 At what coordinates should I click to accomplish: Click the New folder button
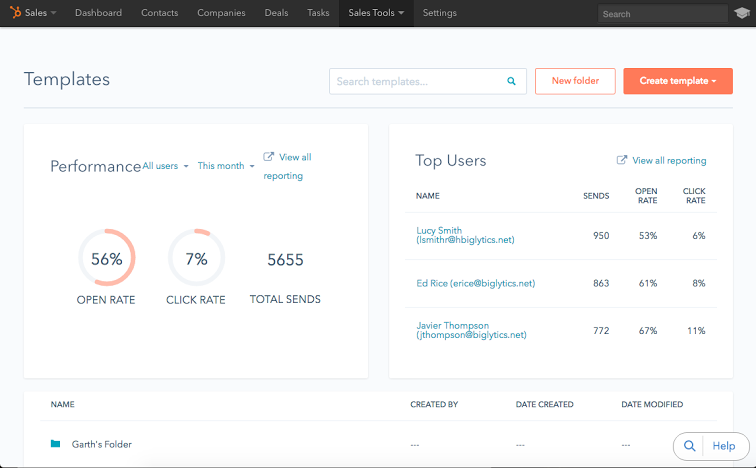click(575, 81)
